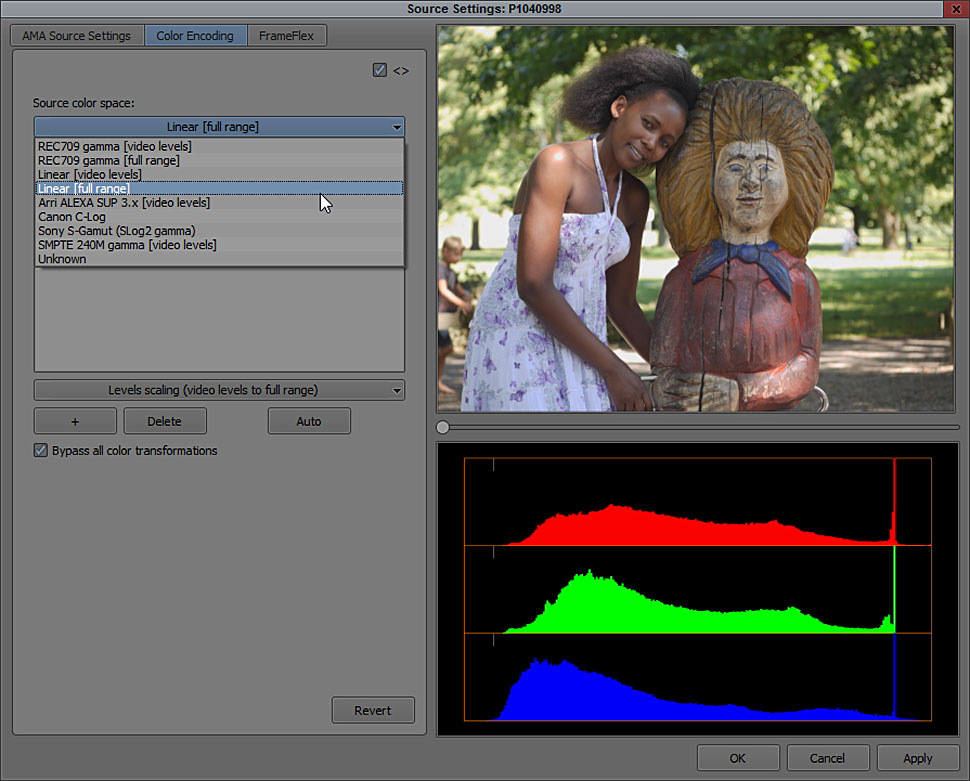Choose Sony S-Gamut (SLog2 gamma)
Screen dimensions: 970x781
coord(116,231)
